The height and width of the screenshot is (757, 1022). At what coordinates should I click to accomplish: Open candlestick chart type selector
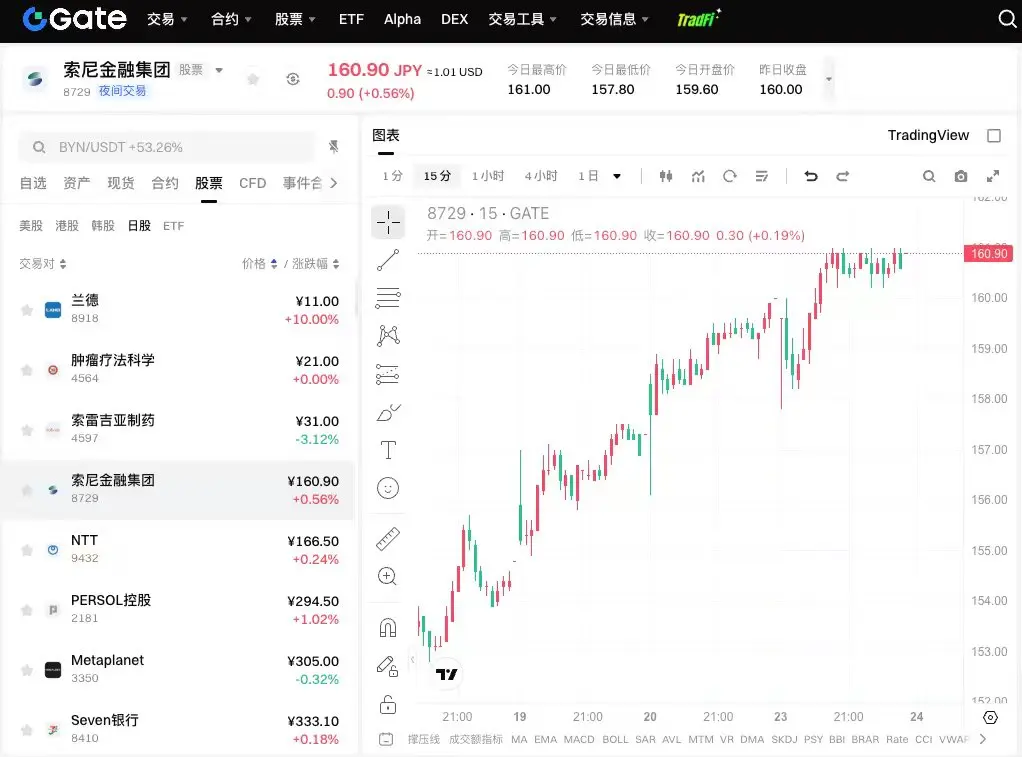665,176
